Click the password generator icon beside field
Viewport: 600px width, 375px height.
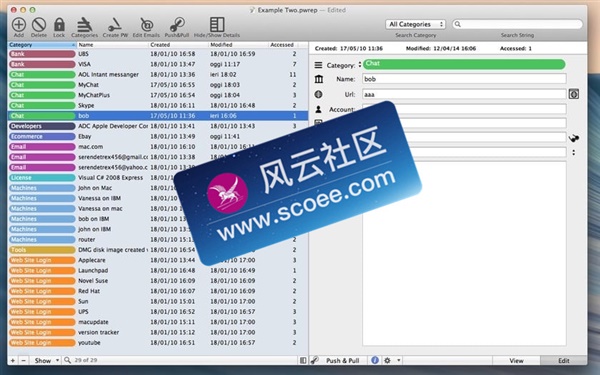(x=574, y=138)
